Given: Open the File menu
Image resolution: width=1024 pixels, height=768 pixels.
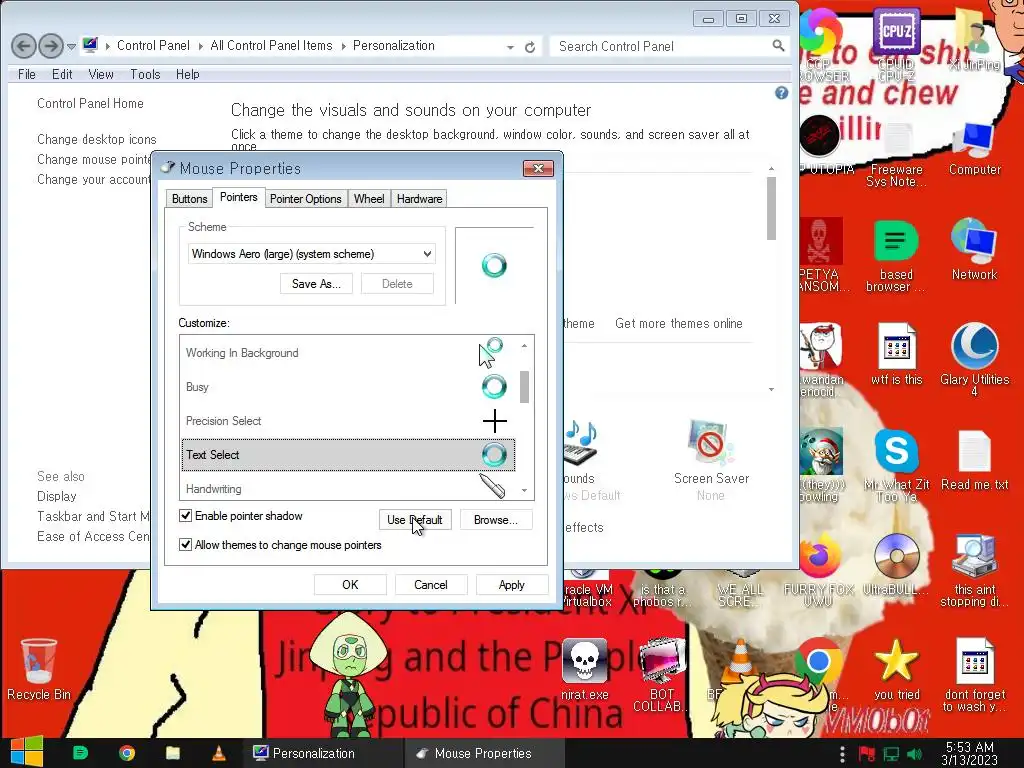Looking at the screenshot, I should pyautogui.click(x=27, y=74).
